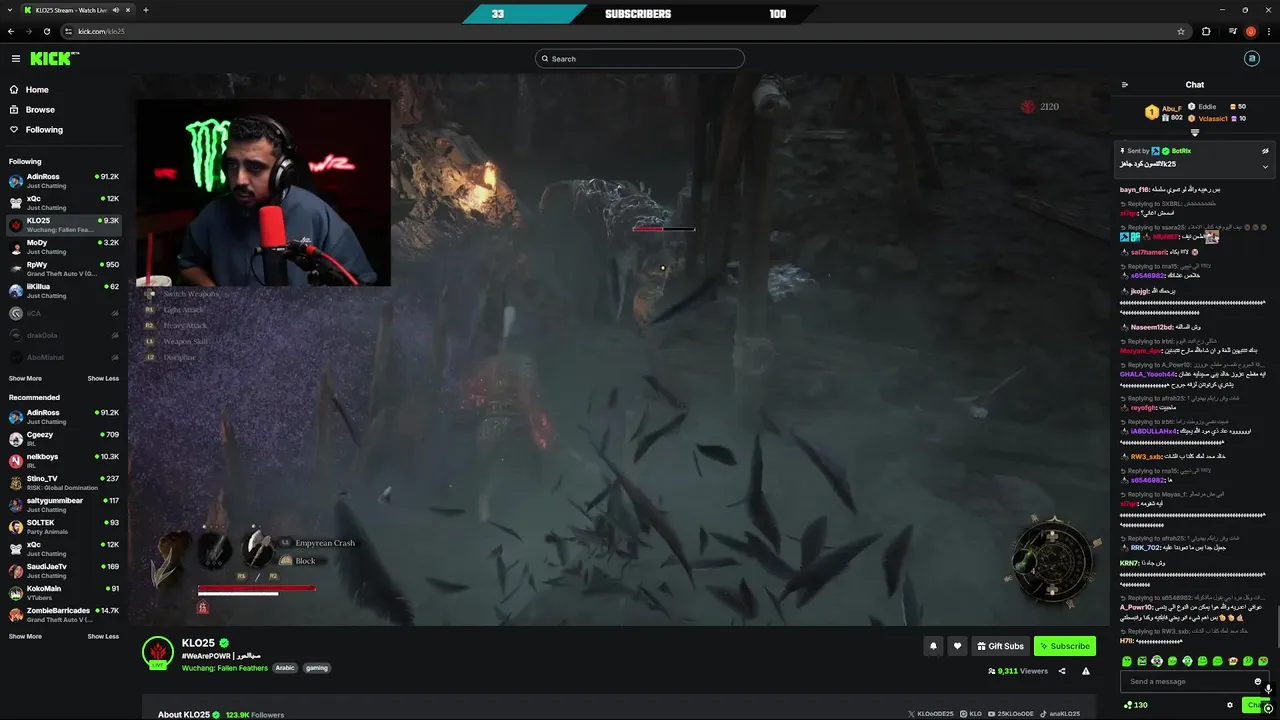Open chat settings gear
This screenshot has height=720, width=1280.
tap(1230, 705)
